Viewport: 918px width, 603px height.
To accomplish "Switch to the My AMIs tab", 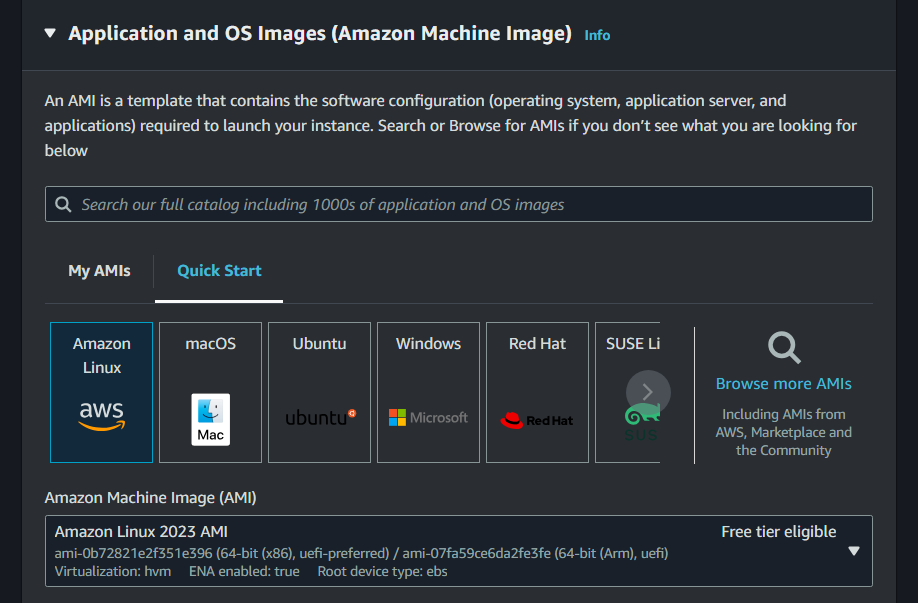I will coord(100,270).
